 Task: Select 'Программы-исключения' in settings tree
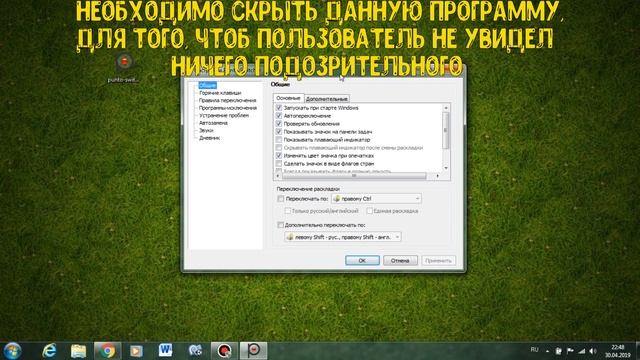point(227,108)
